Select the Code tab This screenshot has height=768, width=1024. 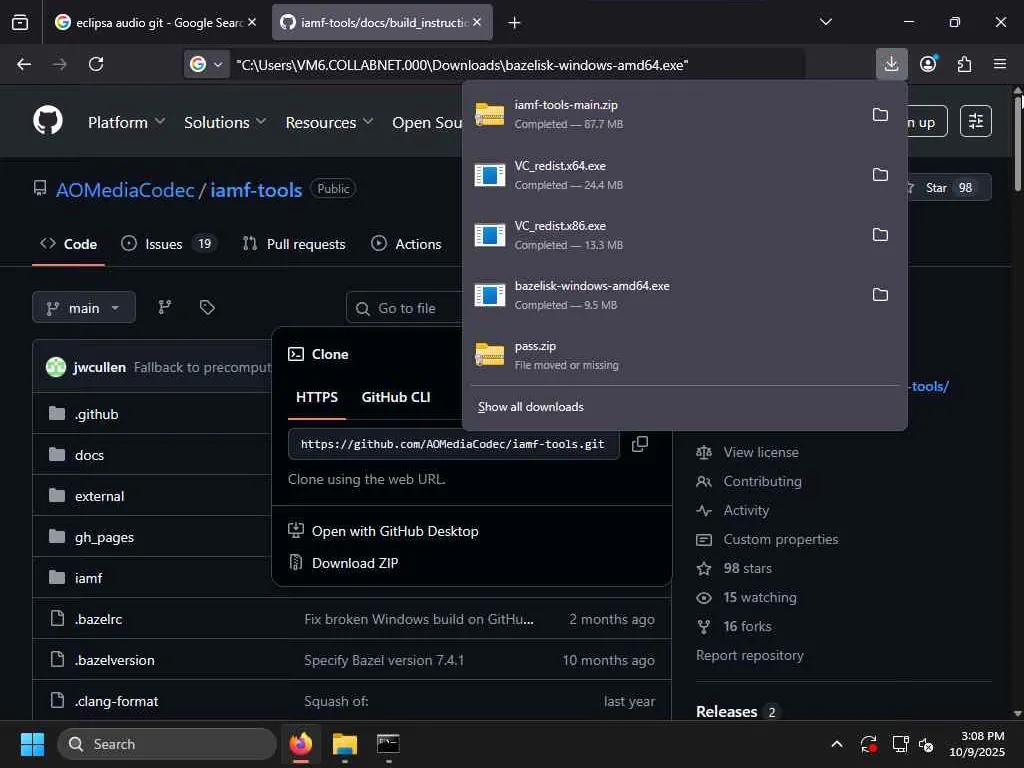point(69,244)
